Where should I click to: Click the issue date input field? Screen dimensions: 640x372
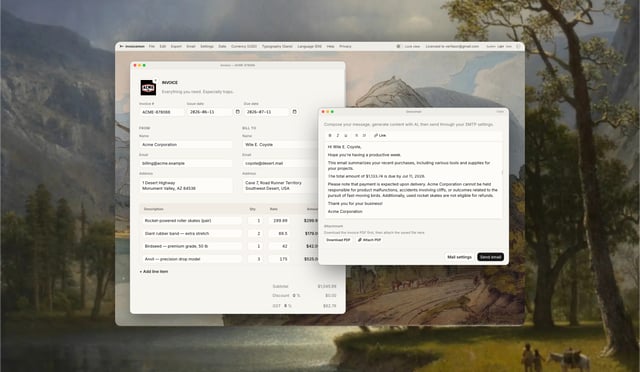point(209,111)
